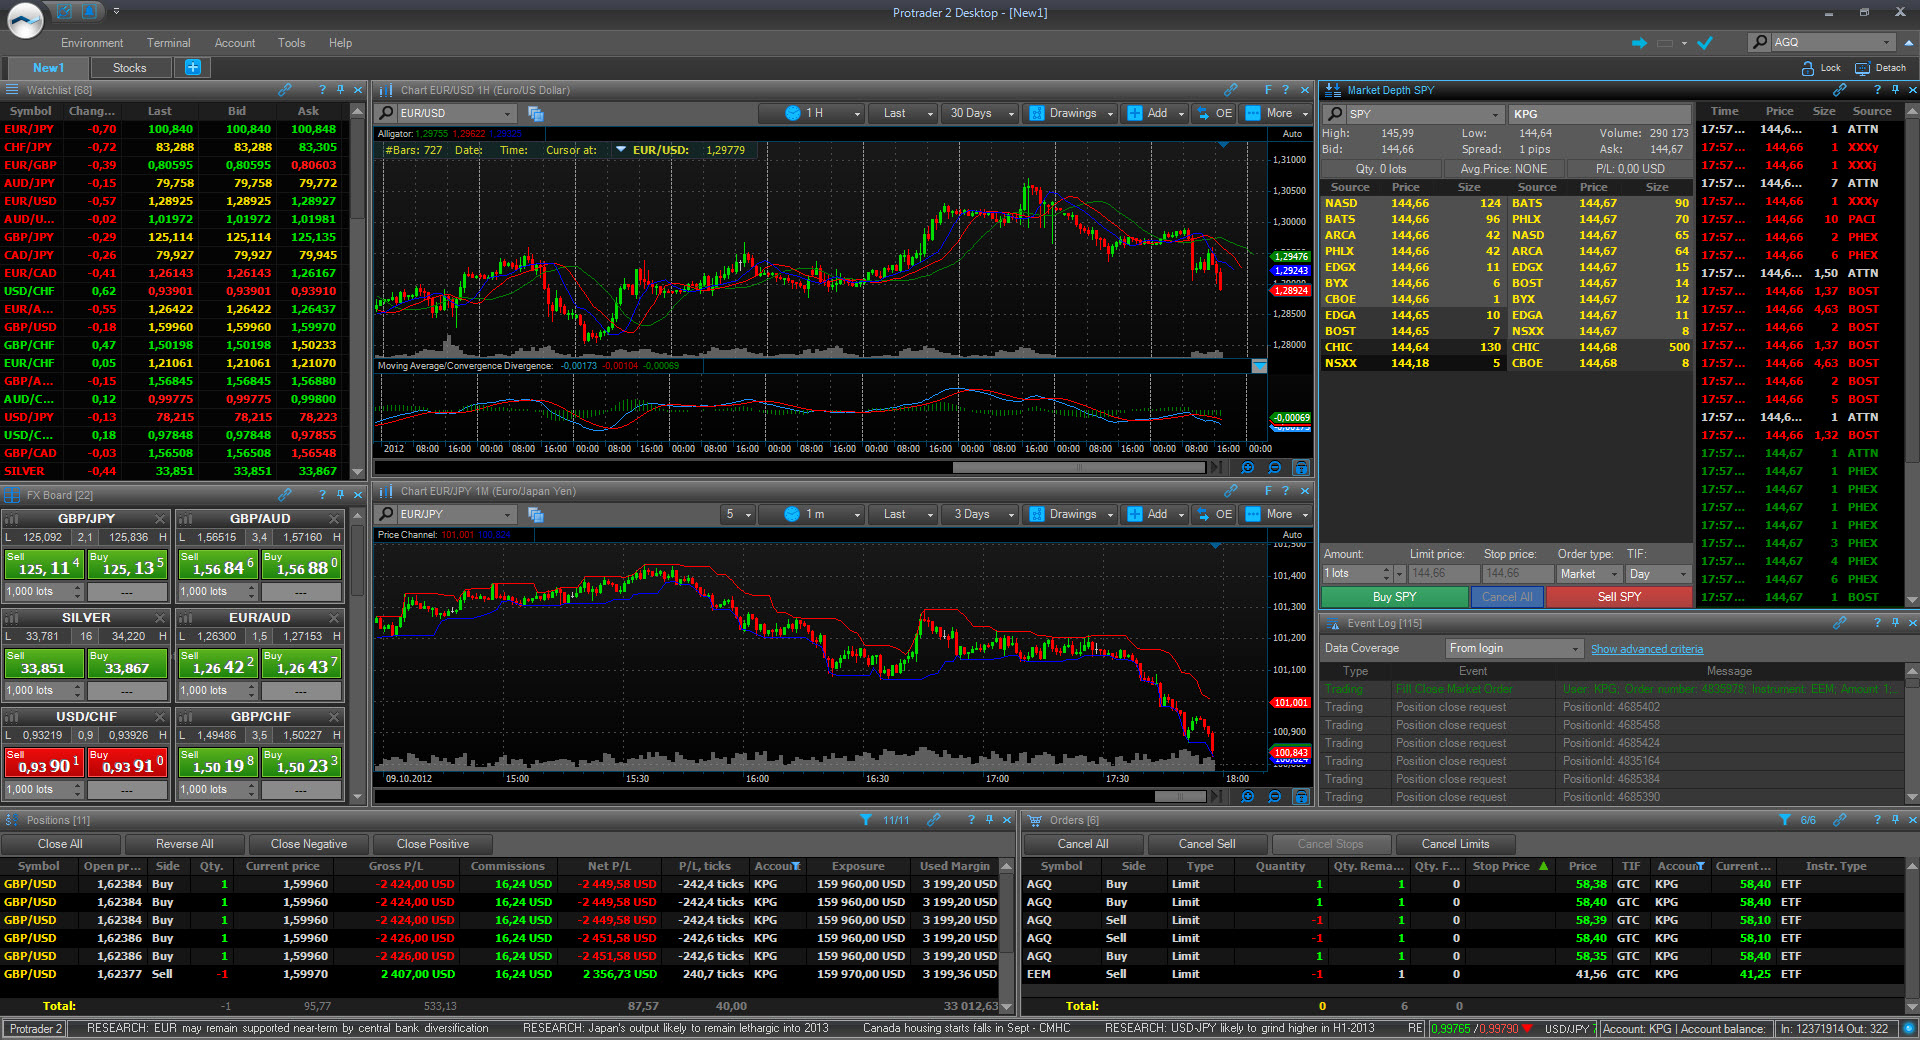Image resolution: width=1920 pixels, height=1040 pixels.
Task: Click the link icon in the FX Board header
Action: [x=285, y=495]
